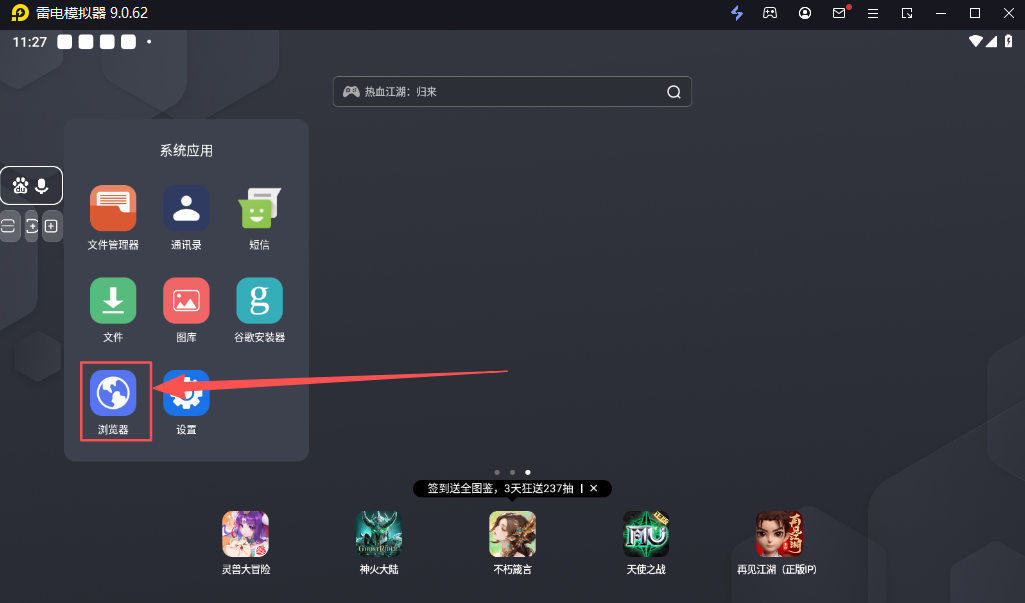Open the 浏览器 browser app
The height and width of the screenshot is (603, 1025).
113,393
